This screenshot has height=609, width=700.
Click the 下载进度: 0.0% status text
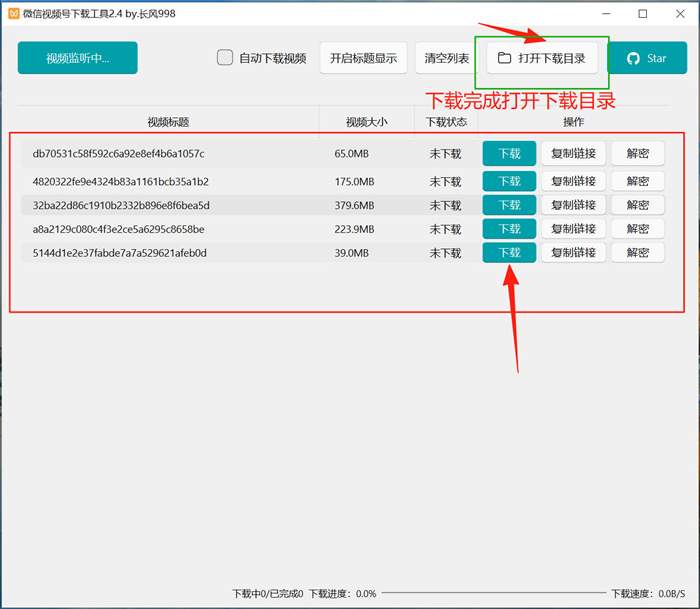[x=342, y=593]
